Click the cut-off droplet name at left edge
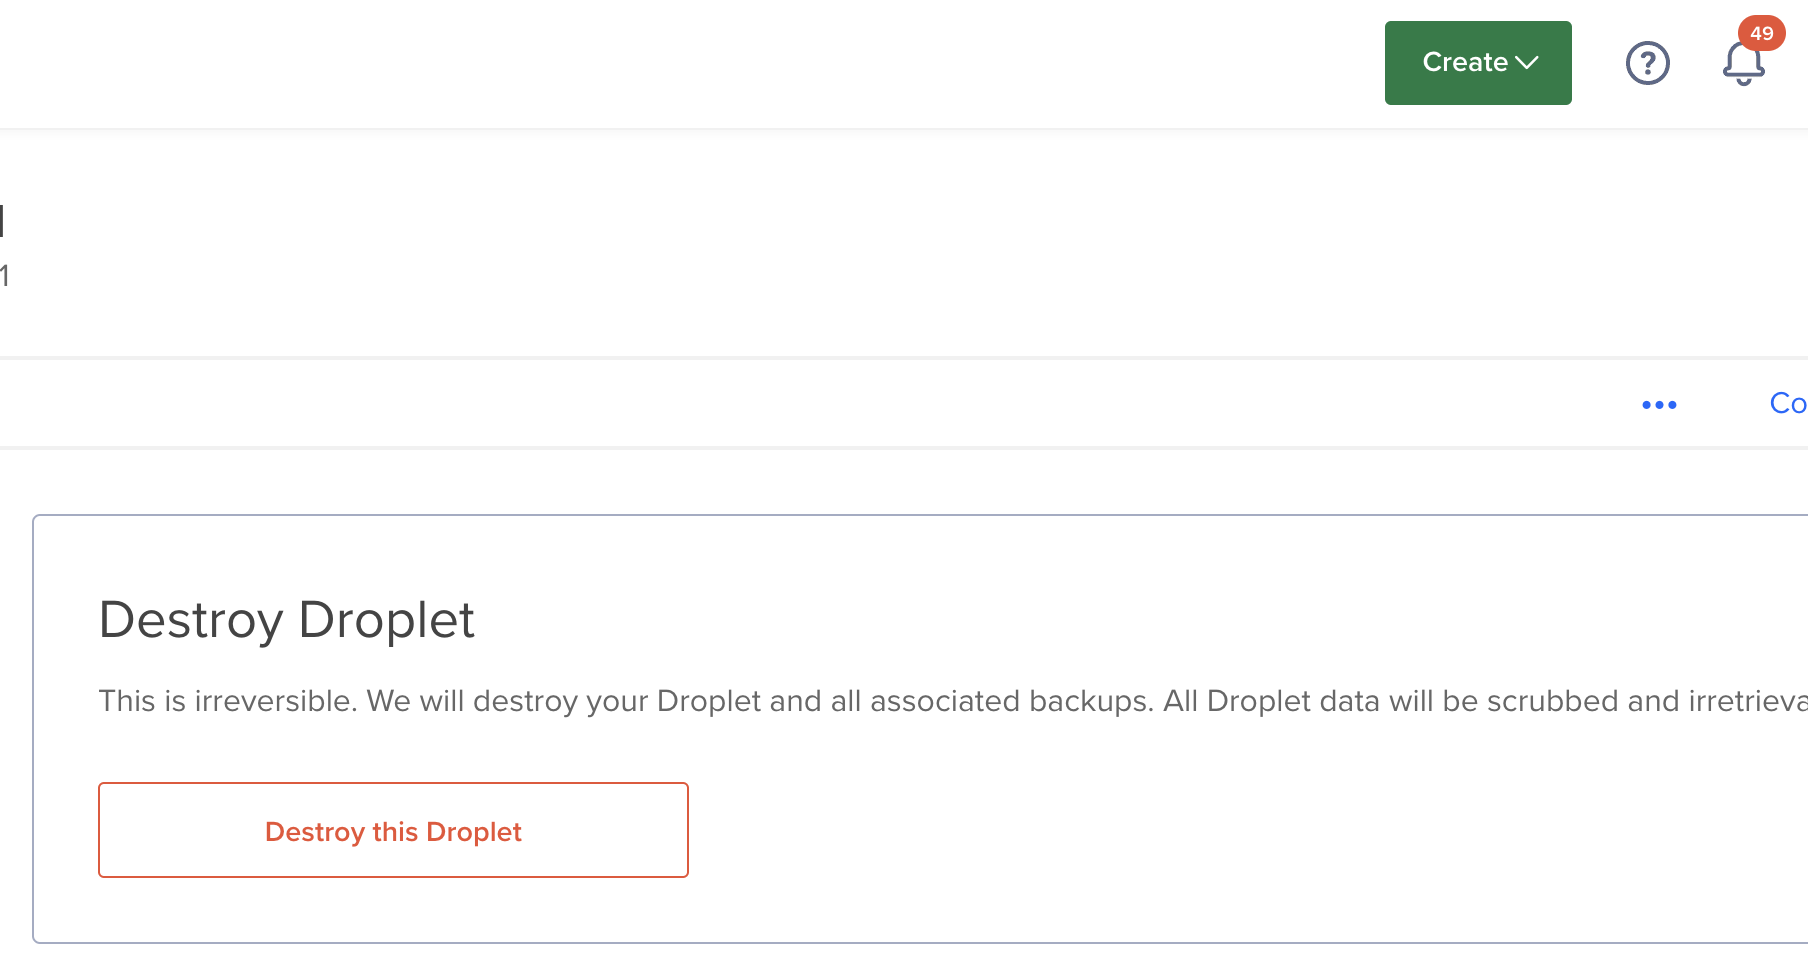This screenshot has width=1808, height=972. point(3,221)
